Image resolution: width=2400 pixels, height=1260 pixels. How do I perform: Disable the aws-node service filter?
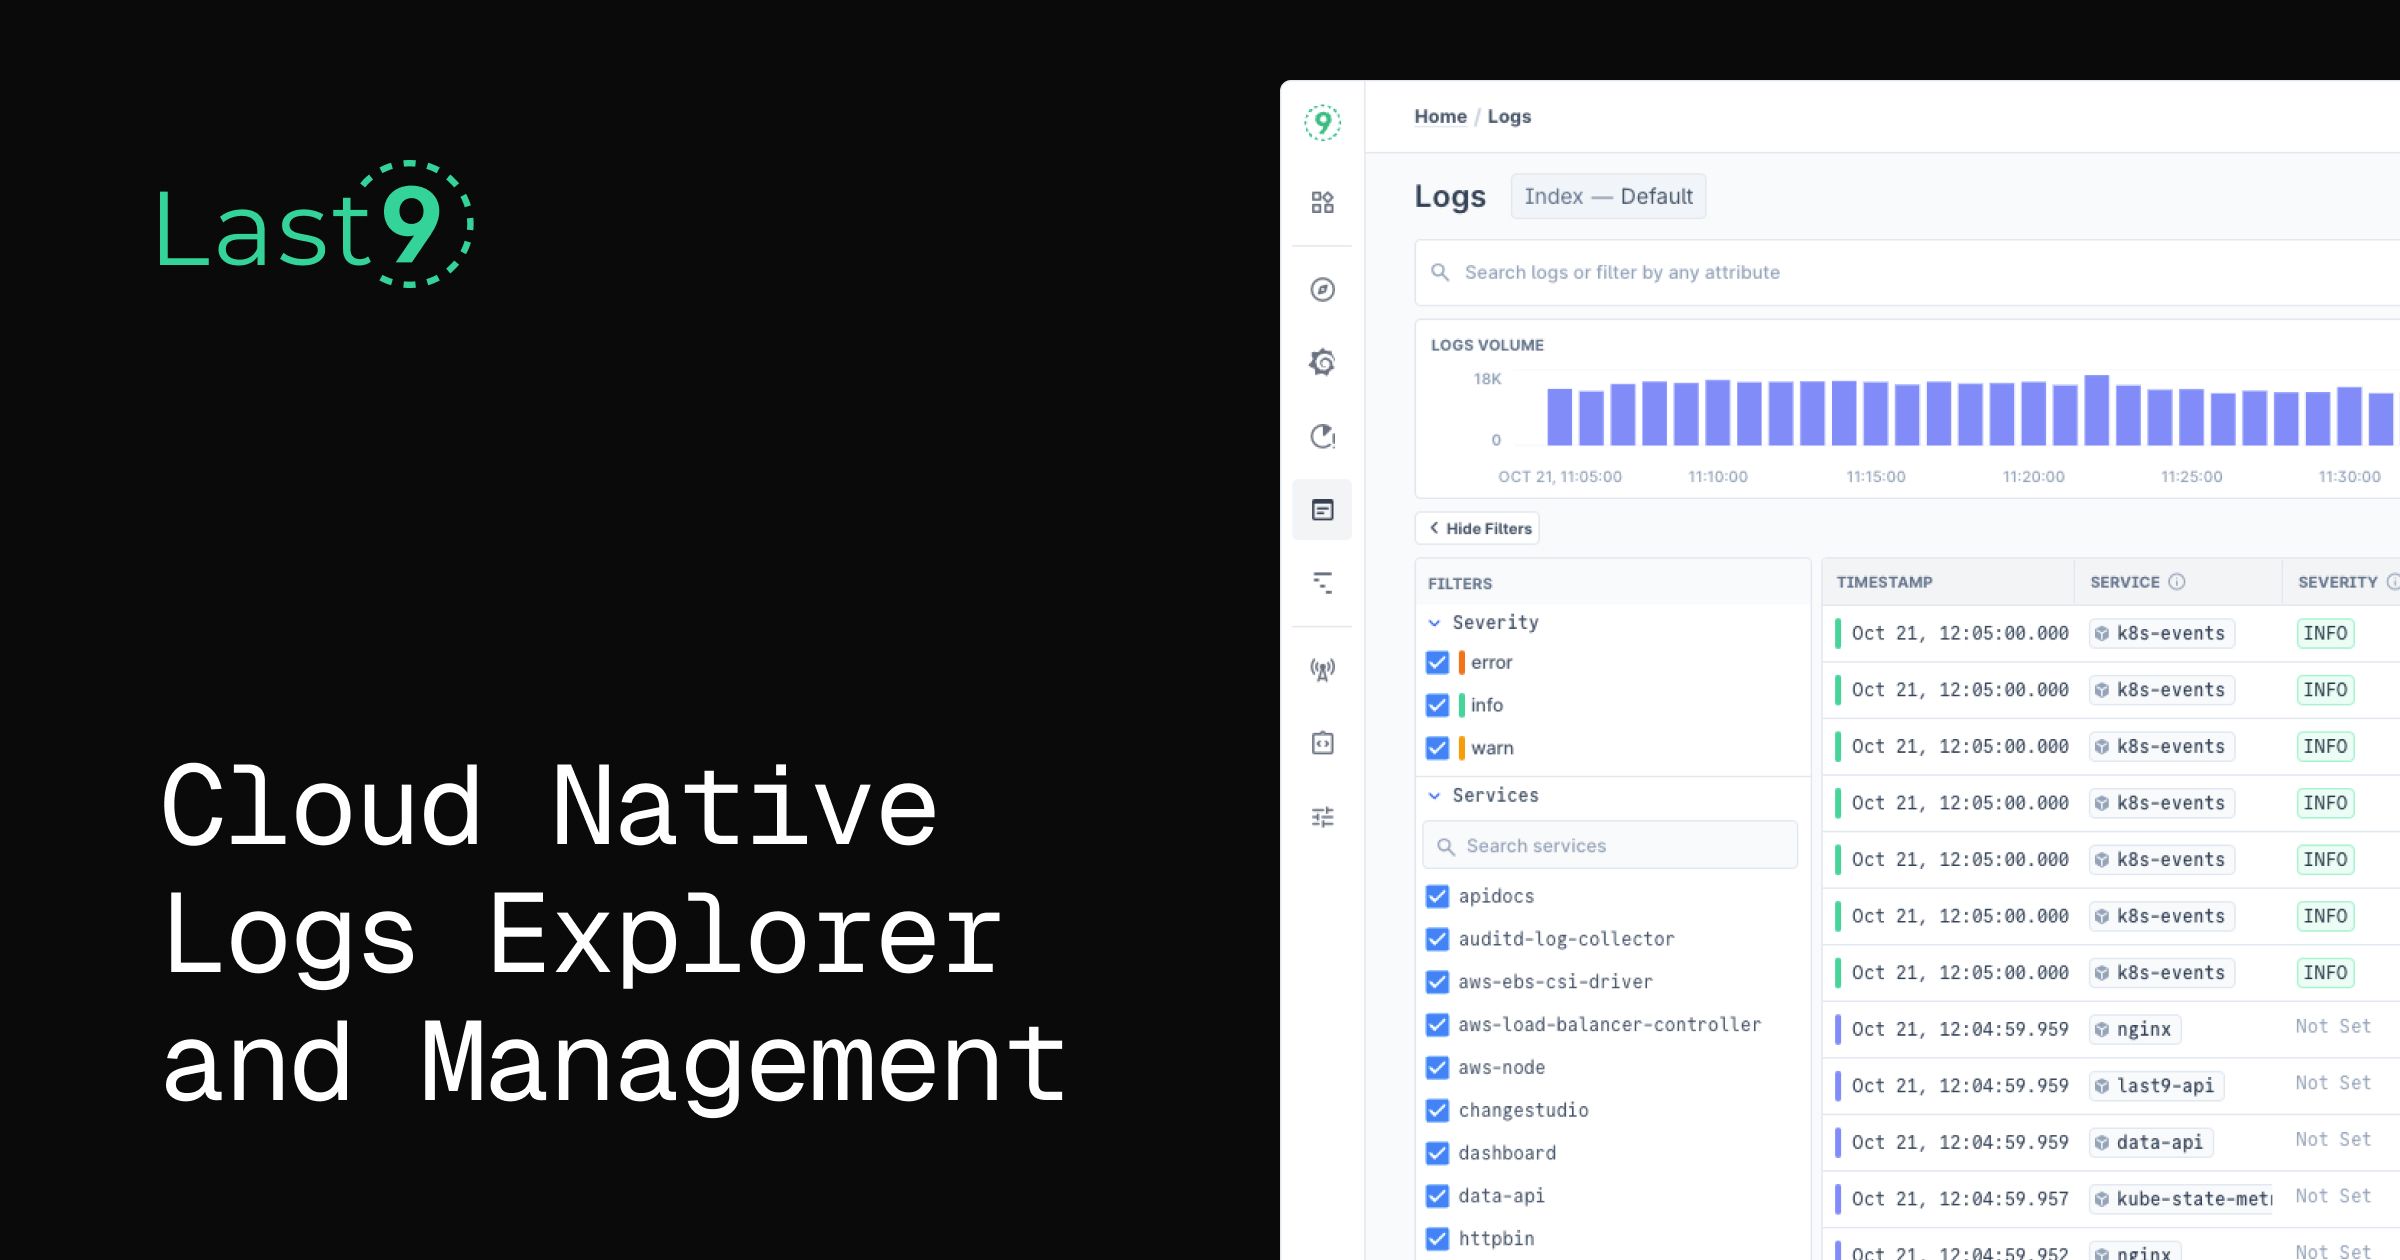pyautogui.click(x=1438, y=1067)
